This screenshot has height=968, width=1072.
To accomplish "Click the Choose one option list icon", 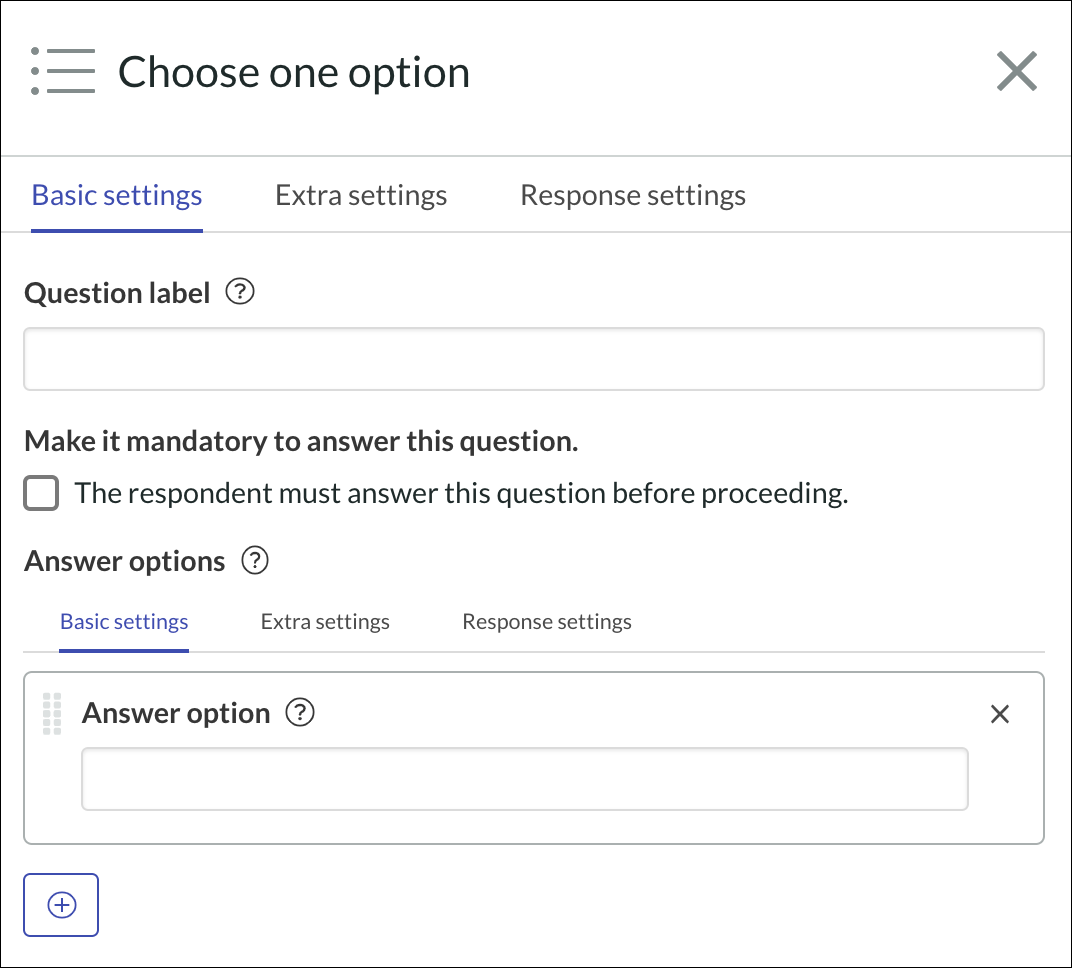I will point(62,71).
